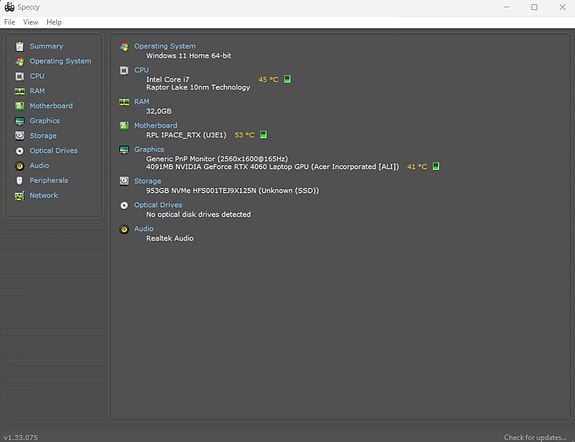The image size is (575, 442).
Task: Select the Motherboard sidebar icon
Action: point(19,106)
